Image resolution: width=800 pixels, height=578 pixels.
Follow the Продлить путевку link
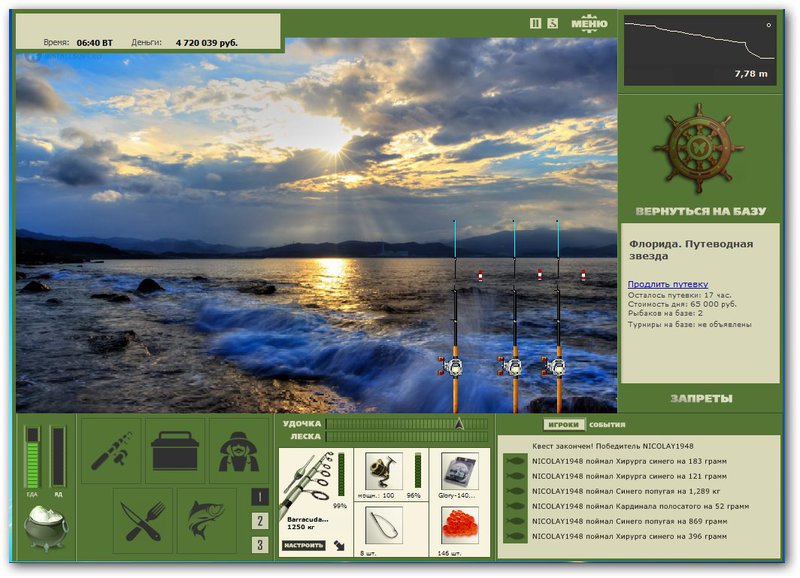(667, 284)
